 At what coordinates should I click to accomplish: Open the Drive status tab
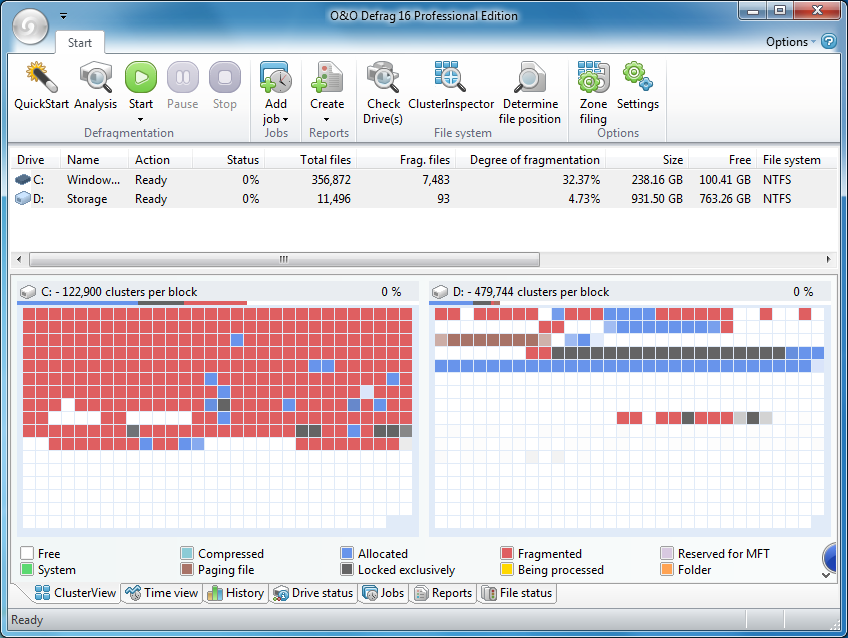(313, 593)
